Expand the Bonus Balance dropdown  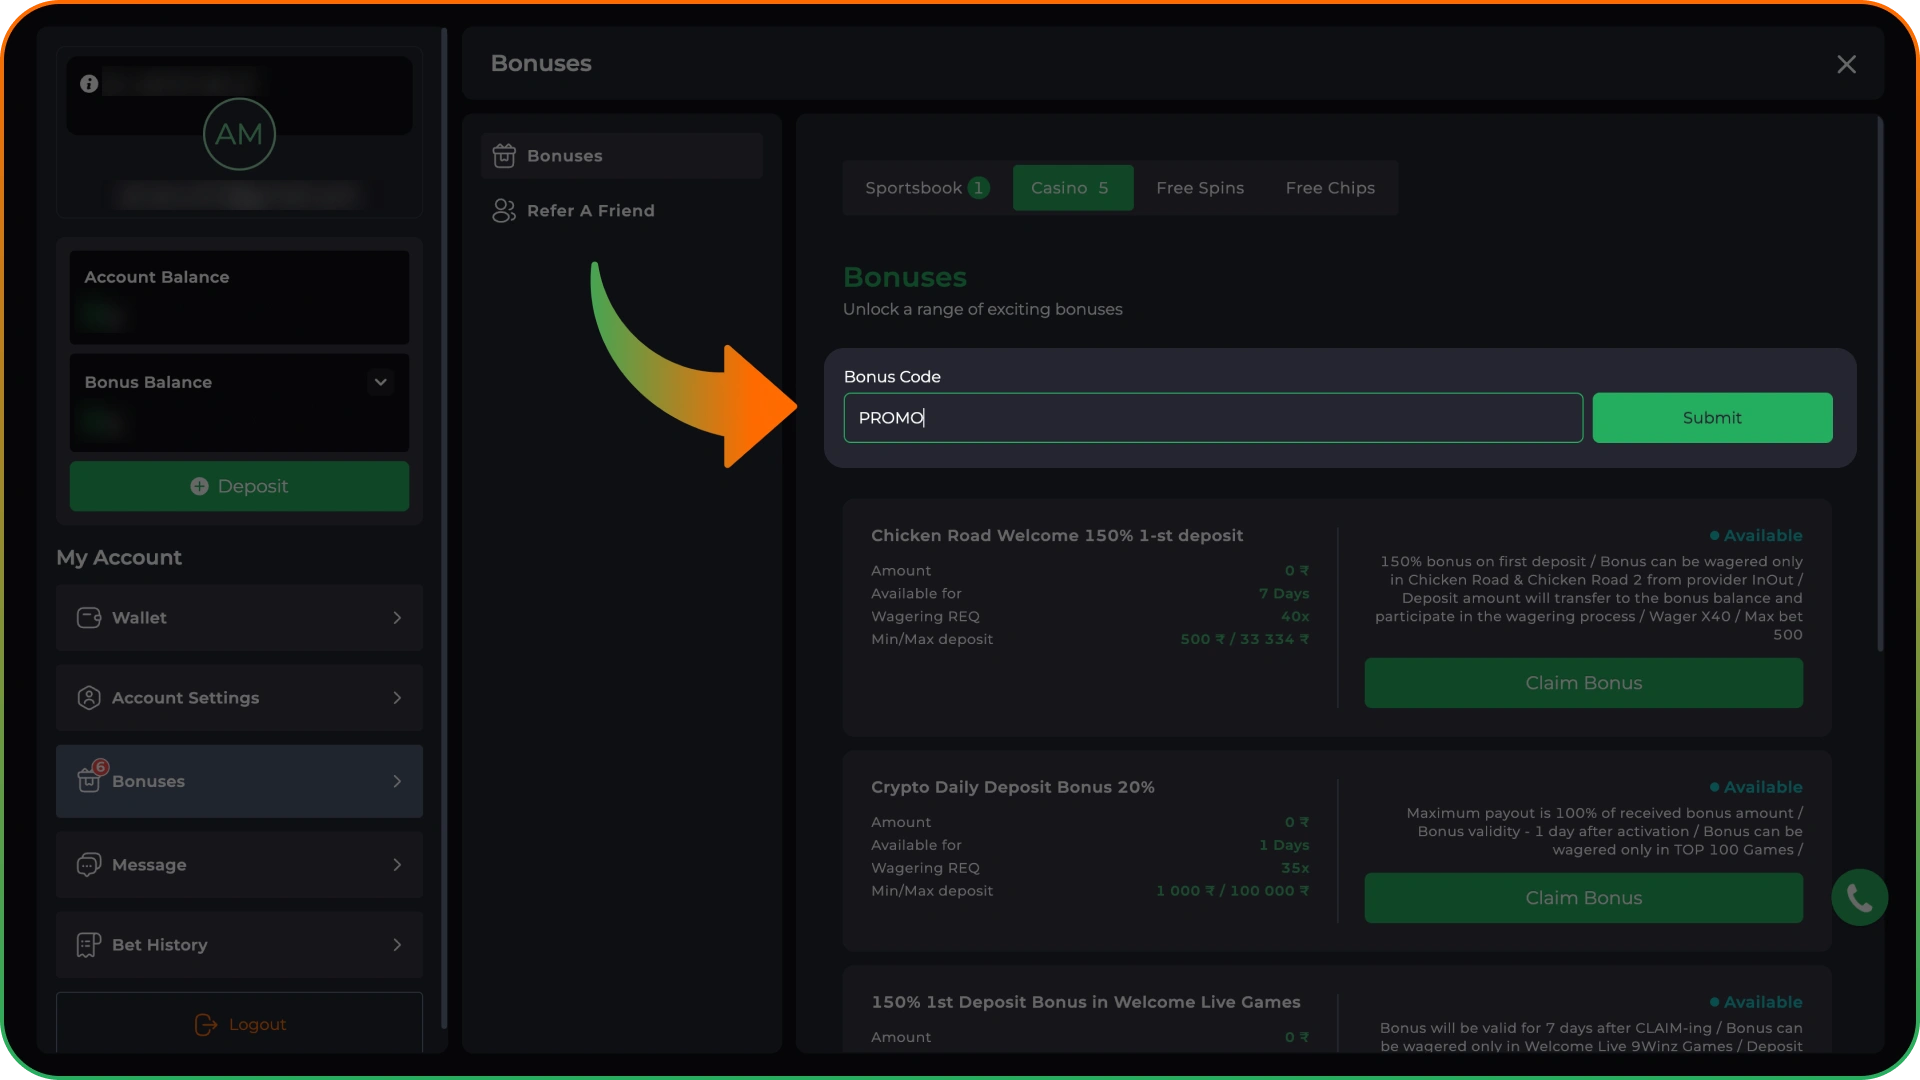click(380, 382)
